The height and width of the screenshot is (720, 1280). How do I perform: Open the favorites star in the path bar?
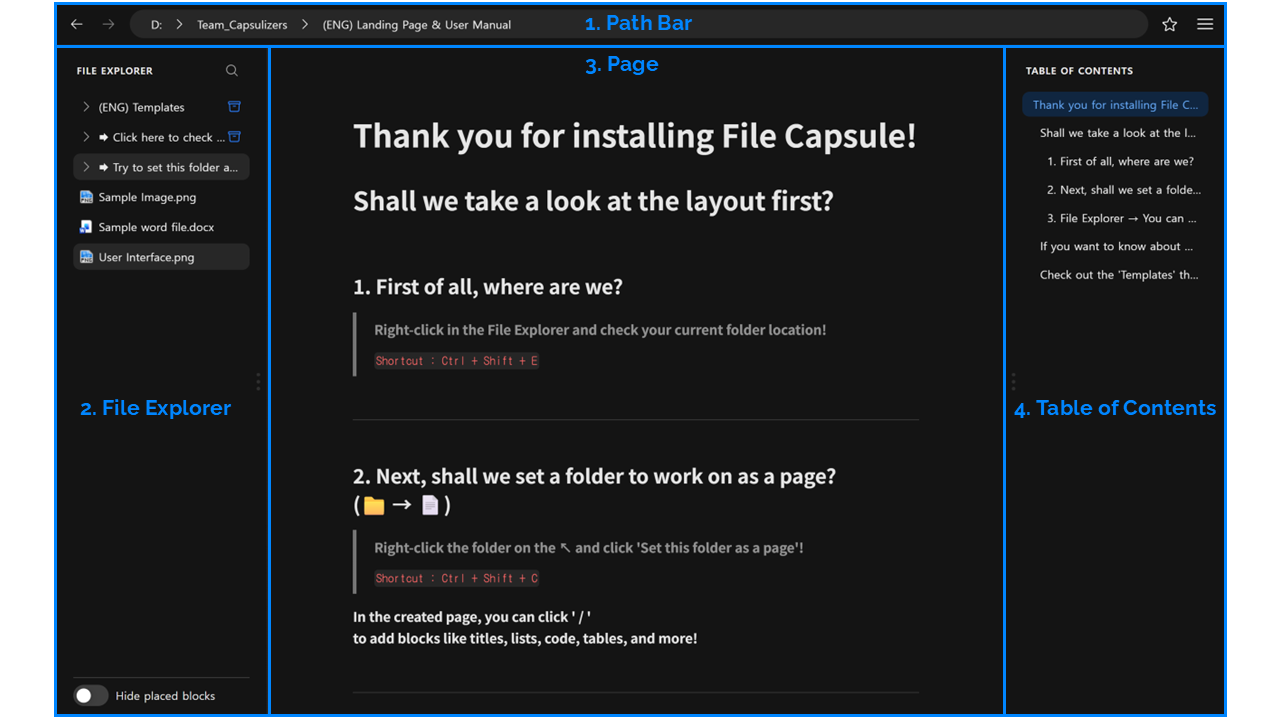(1169, 24)
